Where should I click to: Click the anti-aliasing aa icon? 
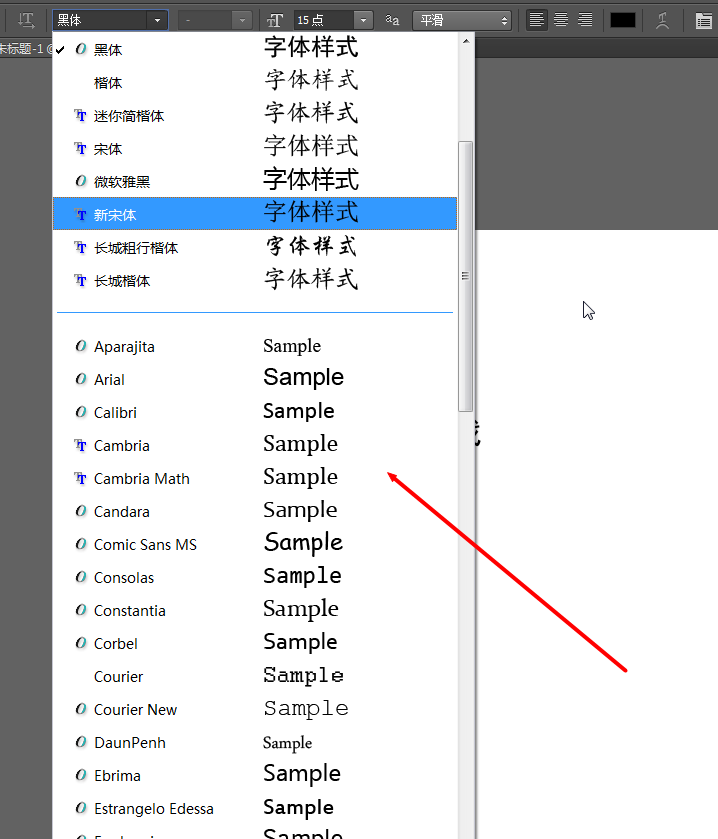click(392, 20)
